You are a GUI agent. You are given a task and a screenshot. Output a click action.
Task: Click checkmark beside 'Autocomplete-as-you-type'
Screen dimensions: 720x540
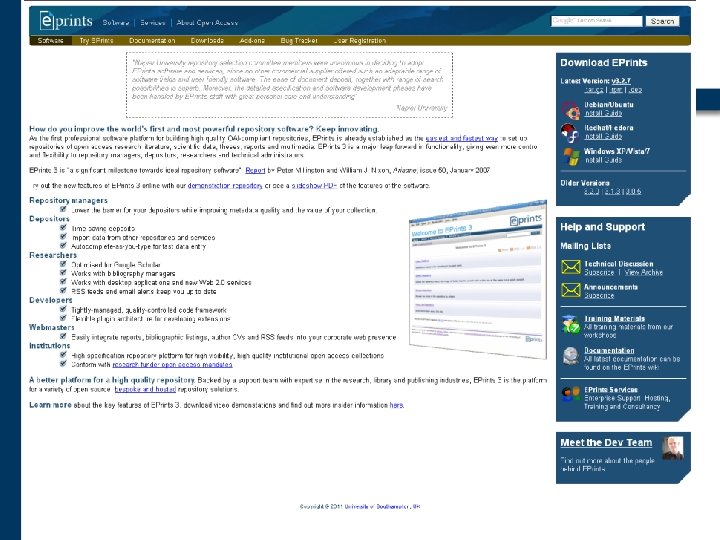pos(63,246)
